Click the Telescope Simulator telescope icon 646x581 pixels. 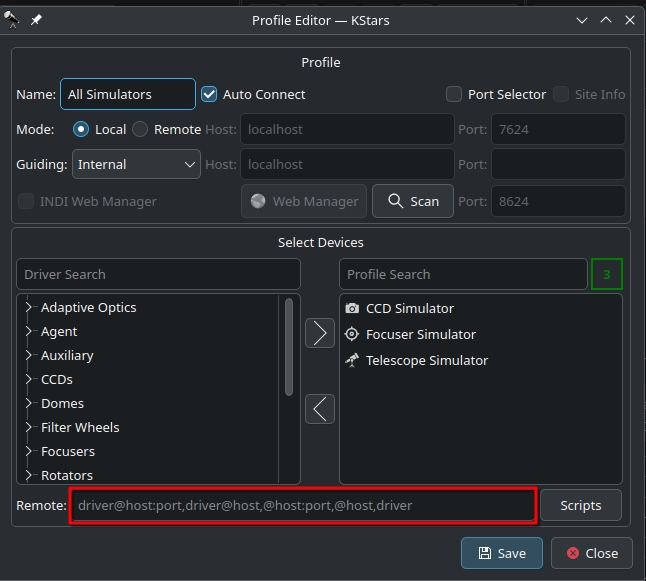(x=352, y=361)
